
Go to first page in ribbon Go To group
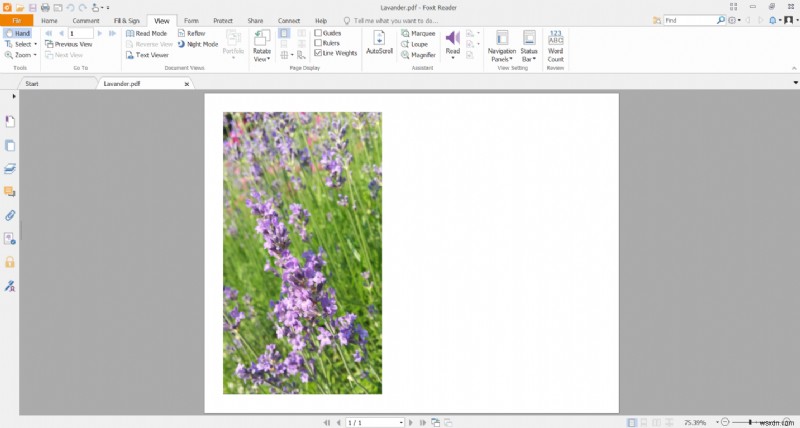48,33
